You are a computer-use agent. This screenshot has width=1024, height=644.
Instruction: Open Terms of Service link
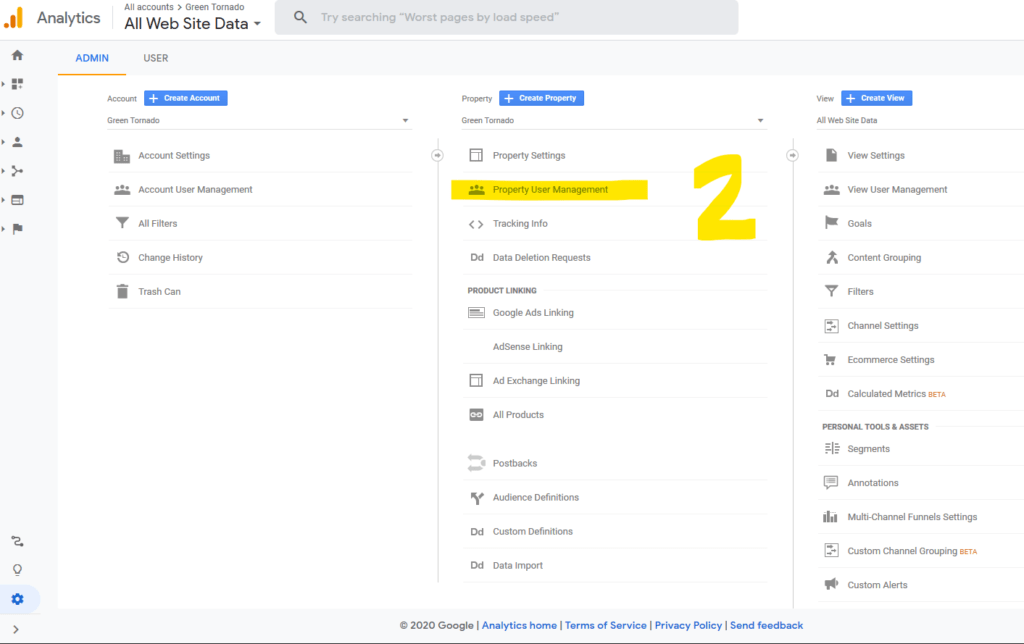point(605,625)
